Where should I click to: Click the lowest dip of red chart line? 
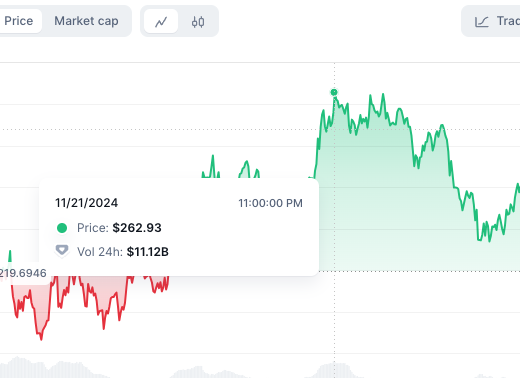coord(41,339)
